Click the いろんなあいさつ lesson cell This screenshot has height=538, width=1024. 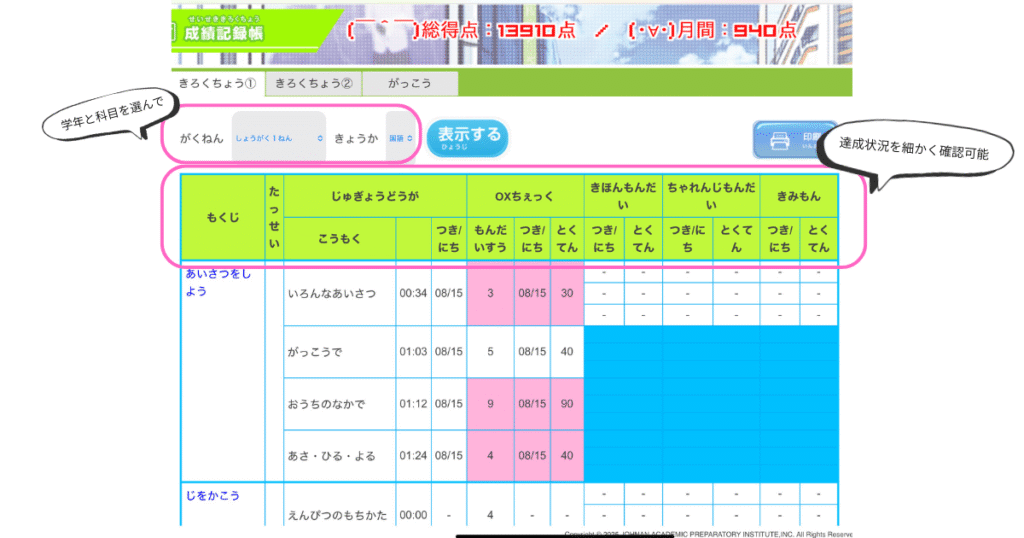339,293
